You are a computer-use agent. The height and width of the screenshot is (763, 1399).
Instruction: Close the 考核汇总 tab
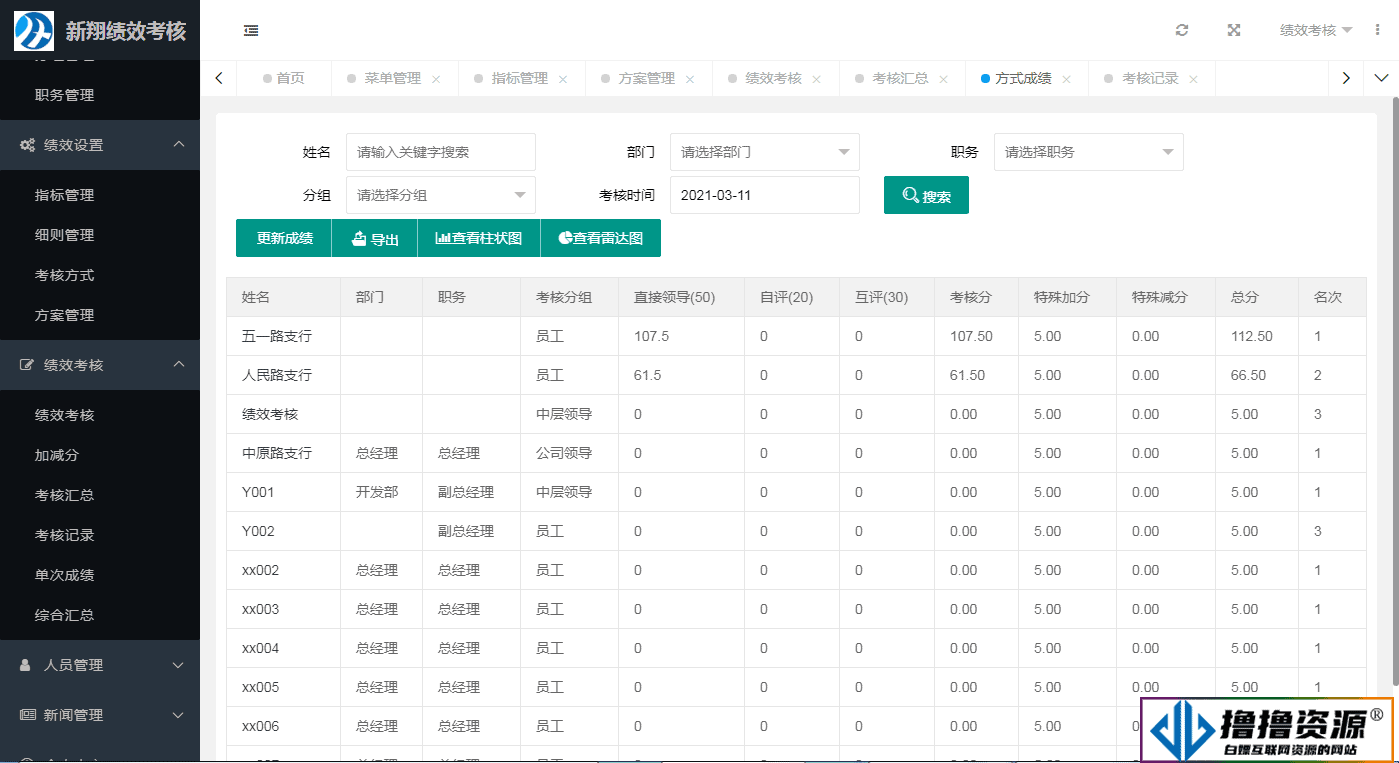[x=943, y=79]
